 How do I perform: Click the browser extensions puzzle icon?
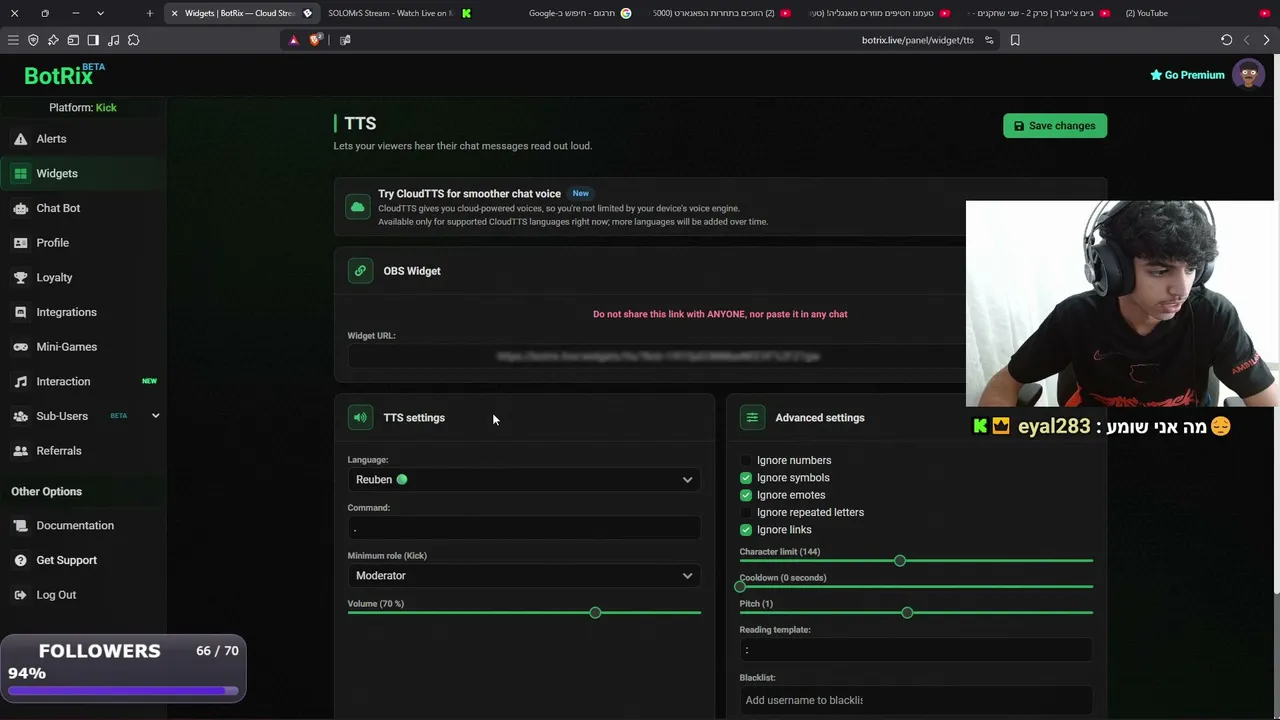coord(133,40)
